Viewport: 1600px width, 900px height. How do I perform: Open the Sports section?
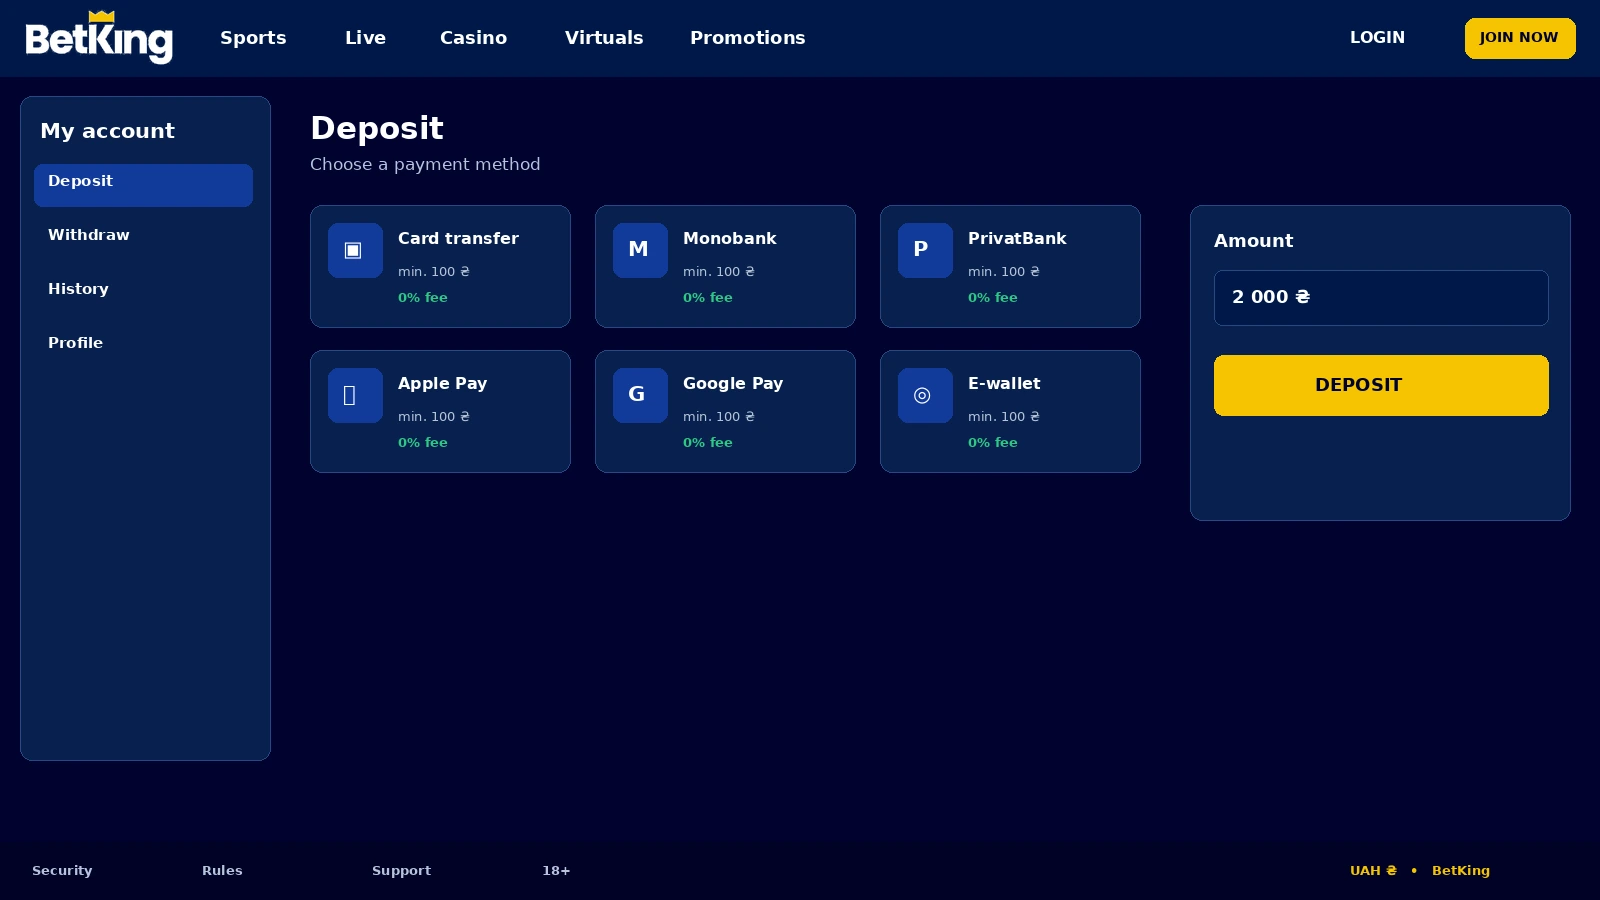point(253,38)
